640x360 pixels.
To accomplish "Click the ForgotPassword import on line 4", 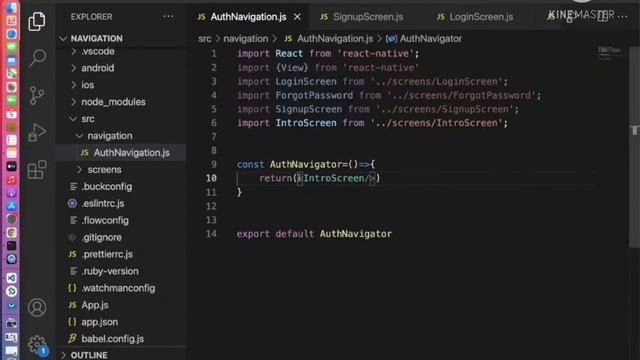I will click(389, 96).
